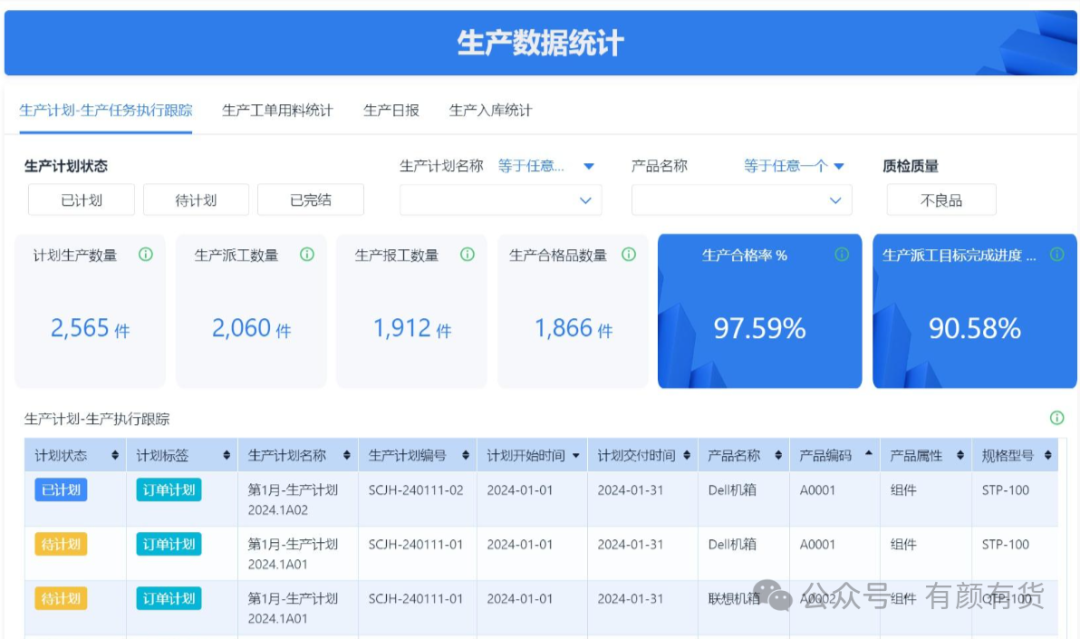The width and height of the screenshot is (1080, 639).
Task: Switch to the 生产工单用料统计 tab
Action: pyautogui.click(x=277, y=110)
